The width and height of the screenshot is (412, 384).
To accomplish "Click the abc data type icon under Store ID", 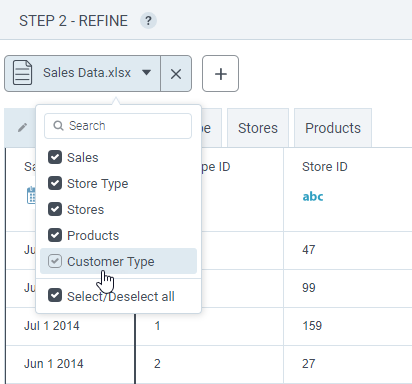I will (313, 196).
